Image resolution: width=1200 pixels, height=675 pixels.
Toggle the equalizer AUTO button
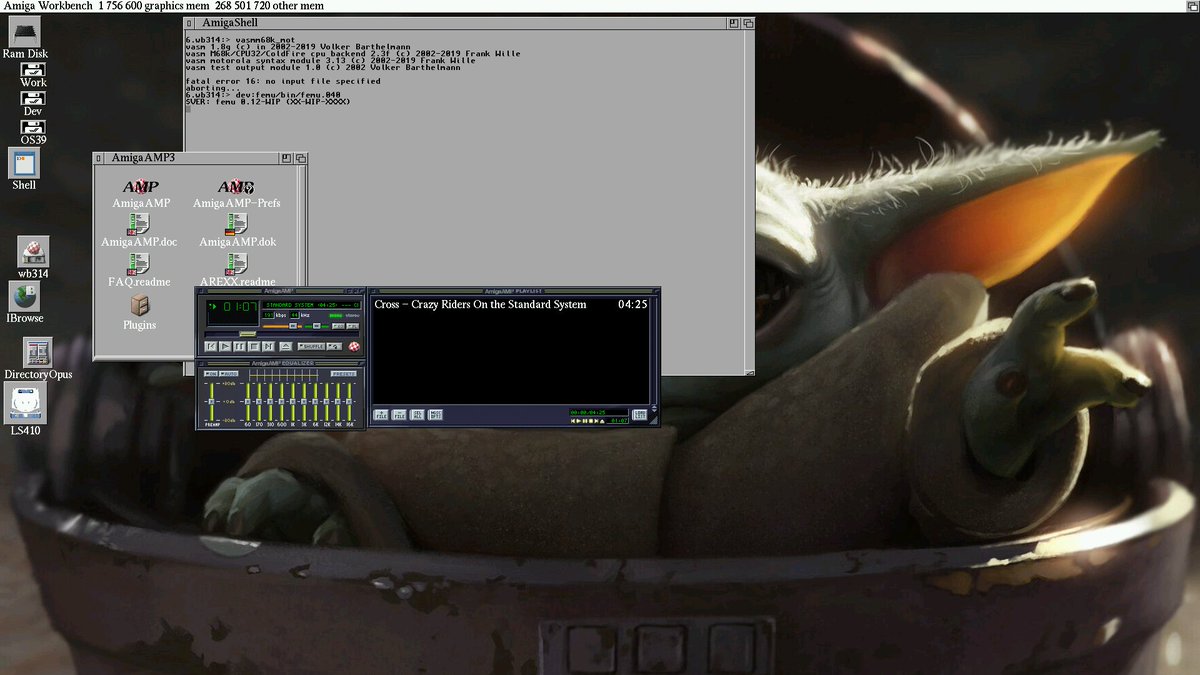click(229, 374)
